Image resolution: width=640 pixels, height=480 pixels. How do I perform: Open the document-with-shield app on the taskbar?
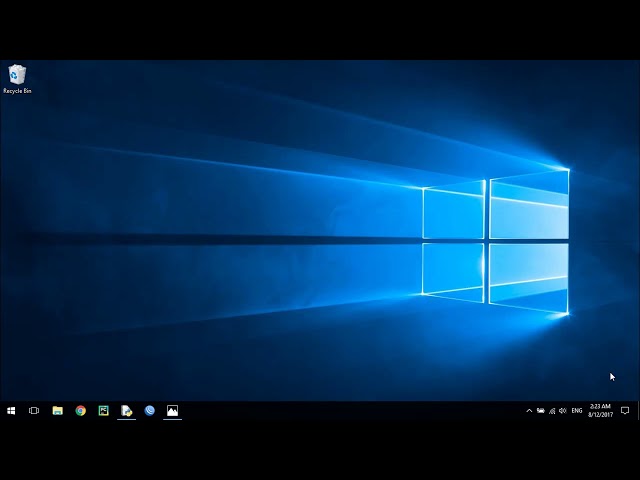pos(127,411)
